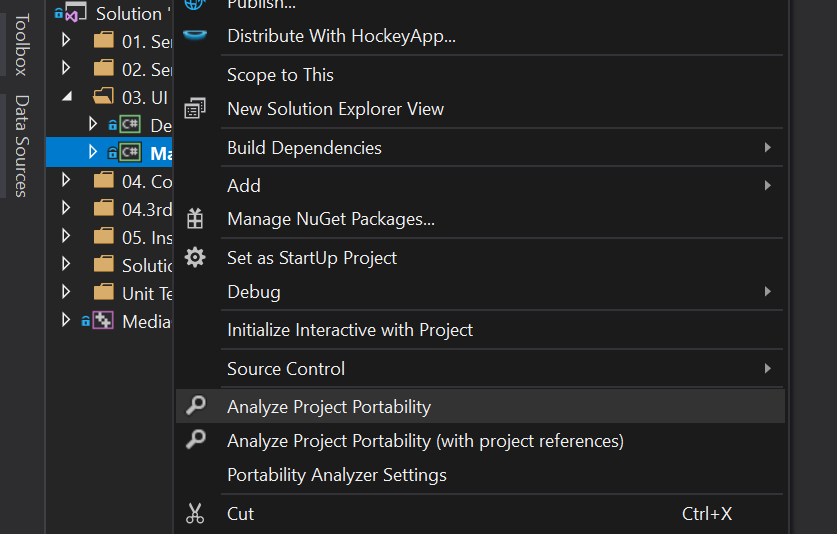837x534 pixels.
Task: Click the NuGet package gift icon
Action: click(195, 219)
